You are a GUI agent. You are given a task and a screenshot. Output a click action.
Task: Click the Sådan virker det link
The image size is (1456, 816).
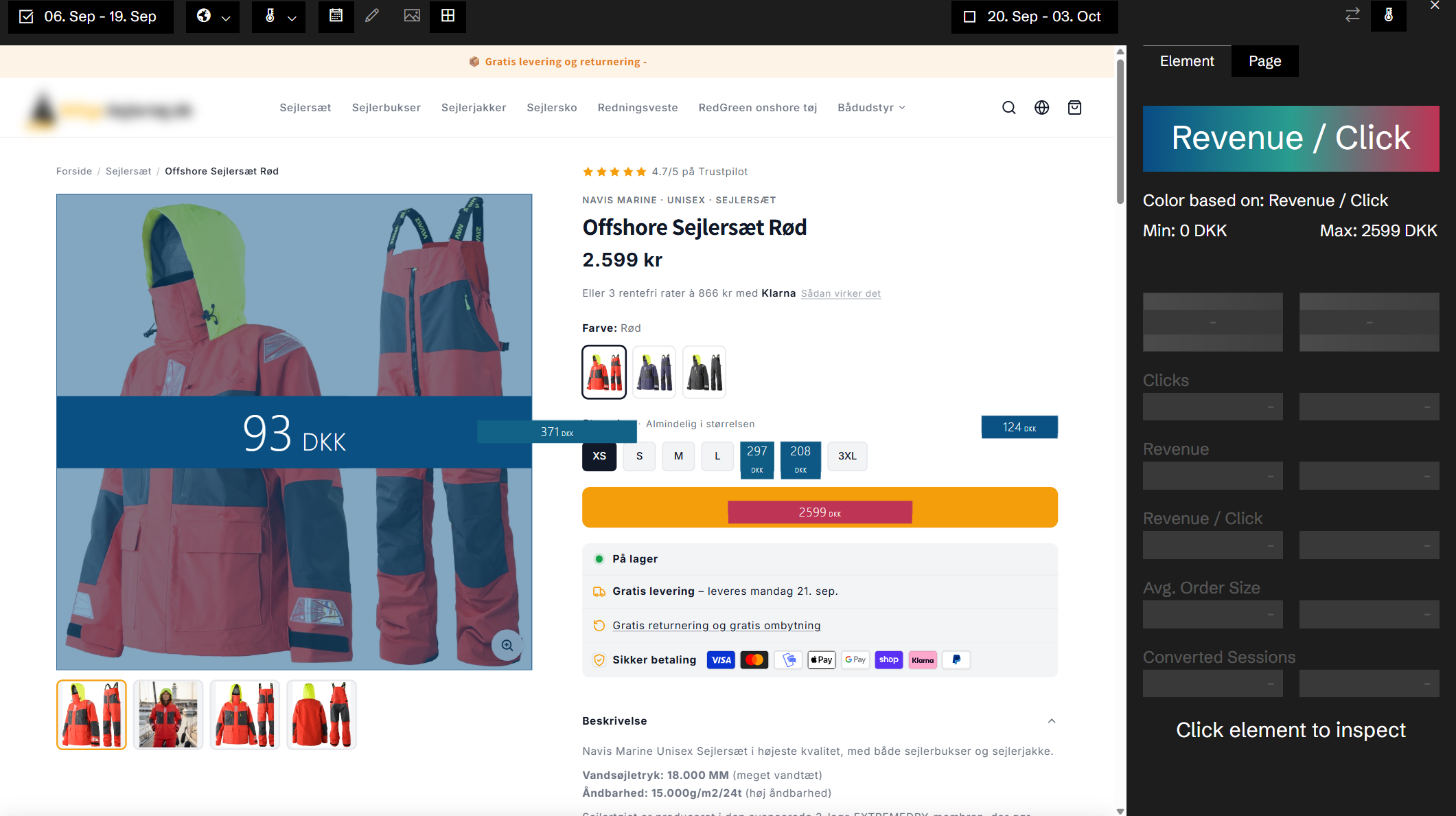tap(841, 294)
